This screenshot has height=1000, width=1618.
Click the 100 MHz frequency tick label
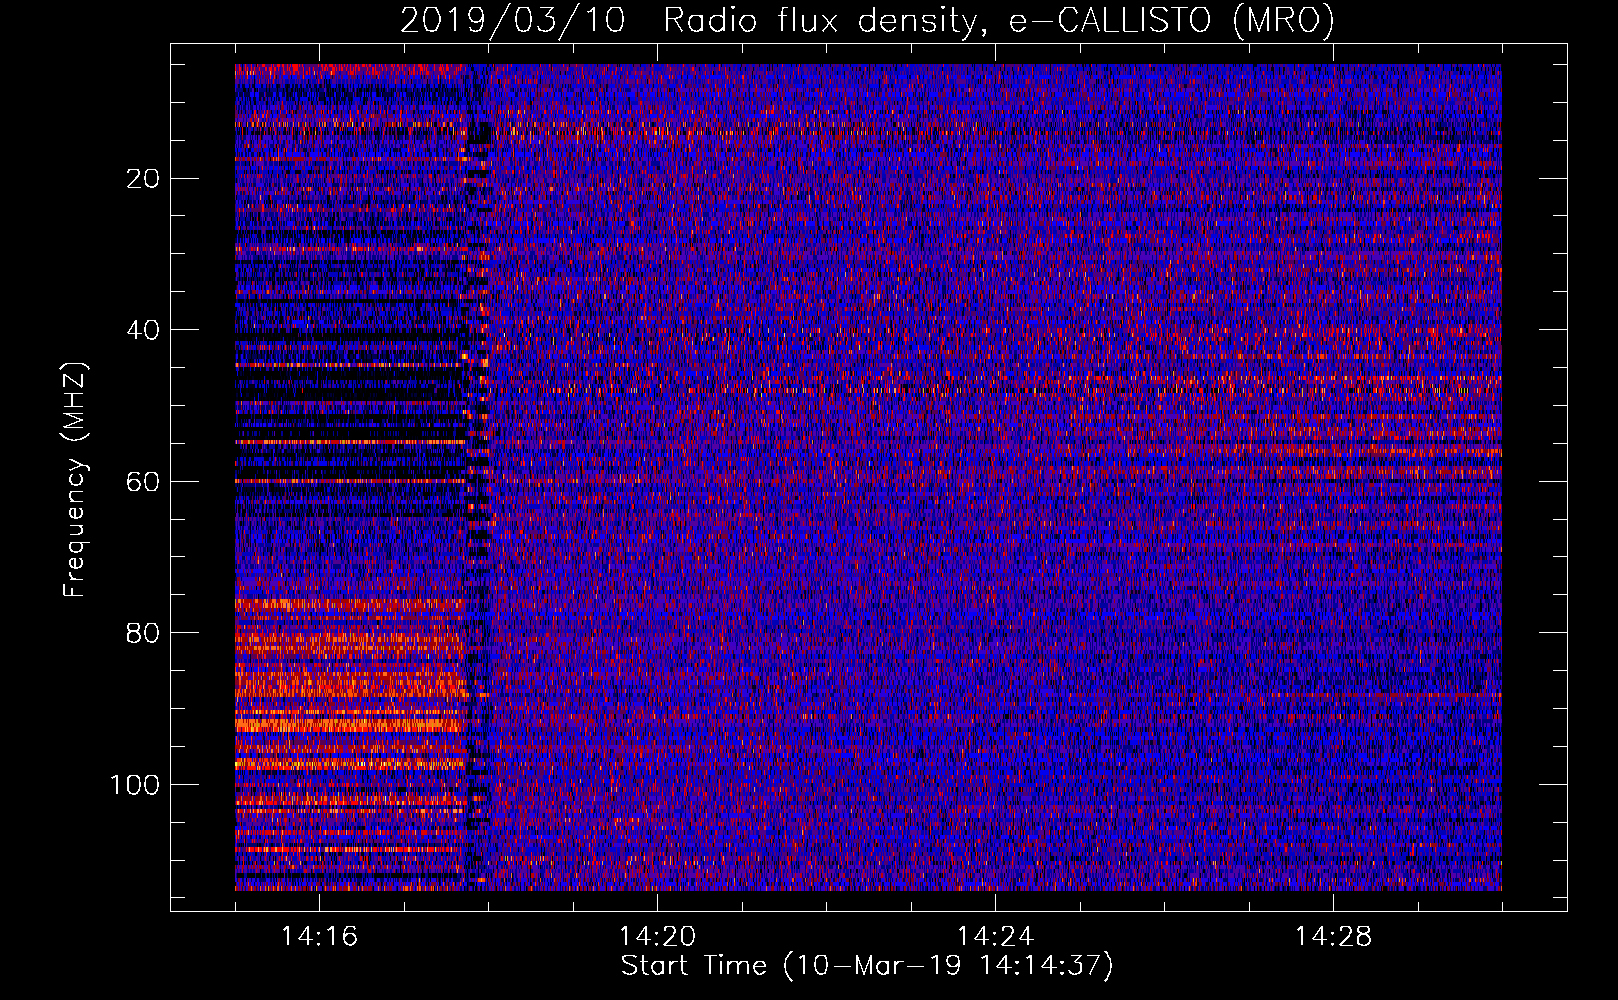pos(135,785)
